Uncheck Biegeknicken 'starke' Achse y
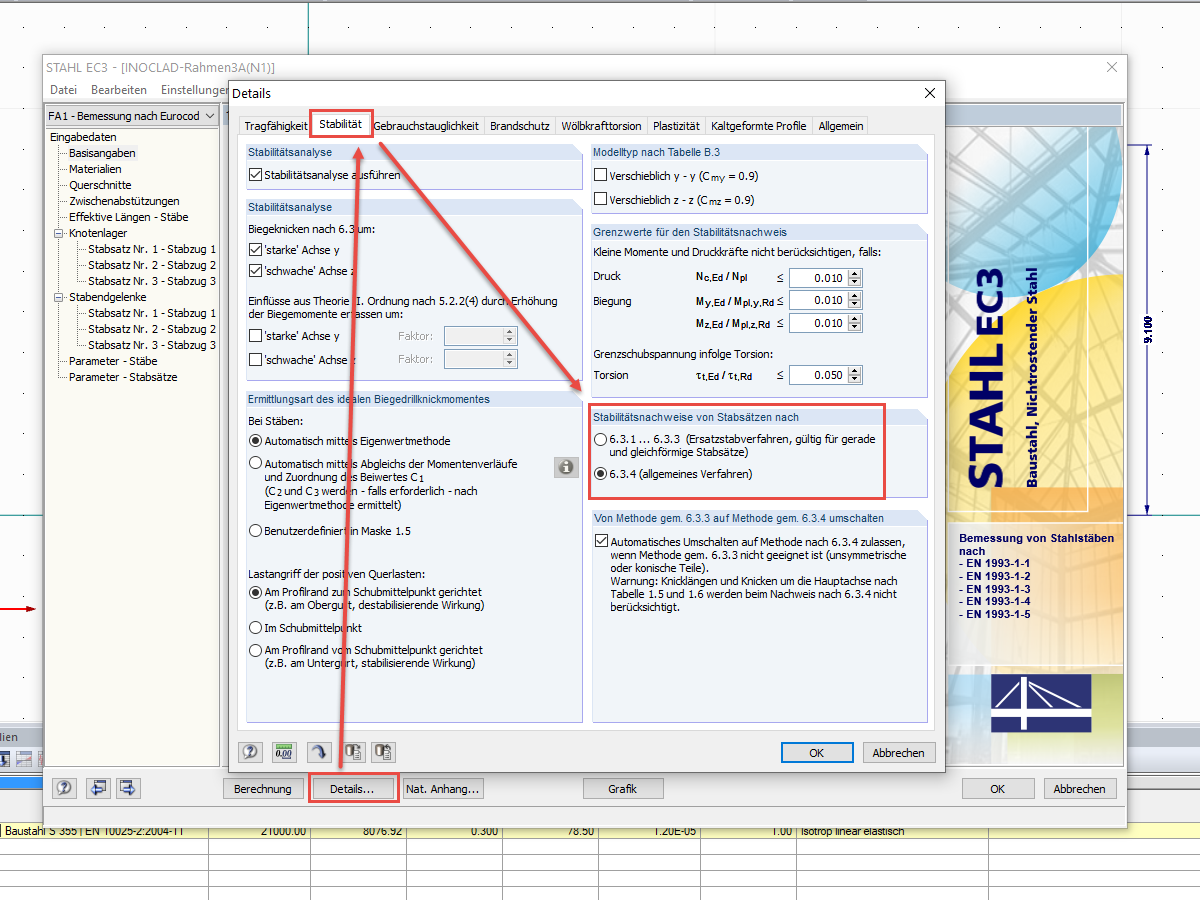Viewport: 1200px width, 900px height. point(255,250)
